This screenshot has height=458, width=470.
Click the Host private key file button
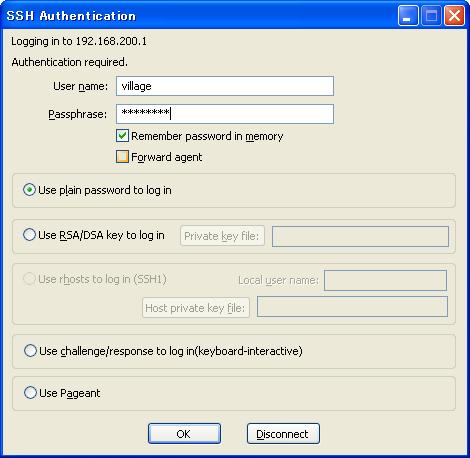pyautogui.click(x=196, y=308)
